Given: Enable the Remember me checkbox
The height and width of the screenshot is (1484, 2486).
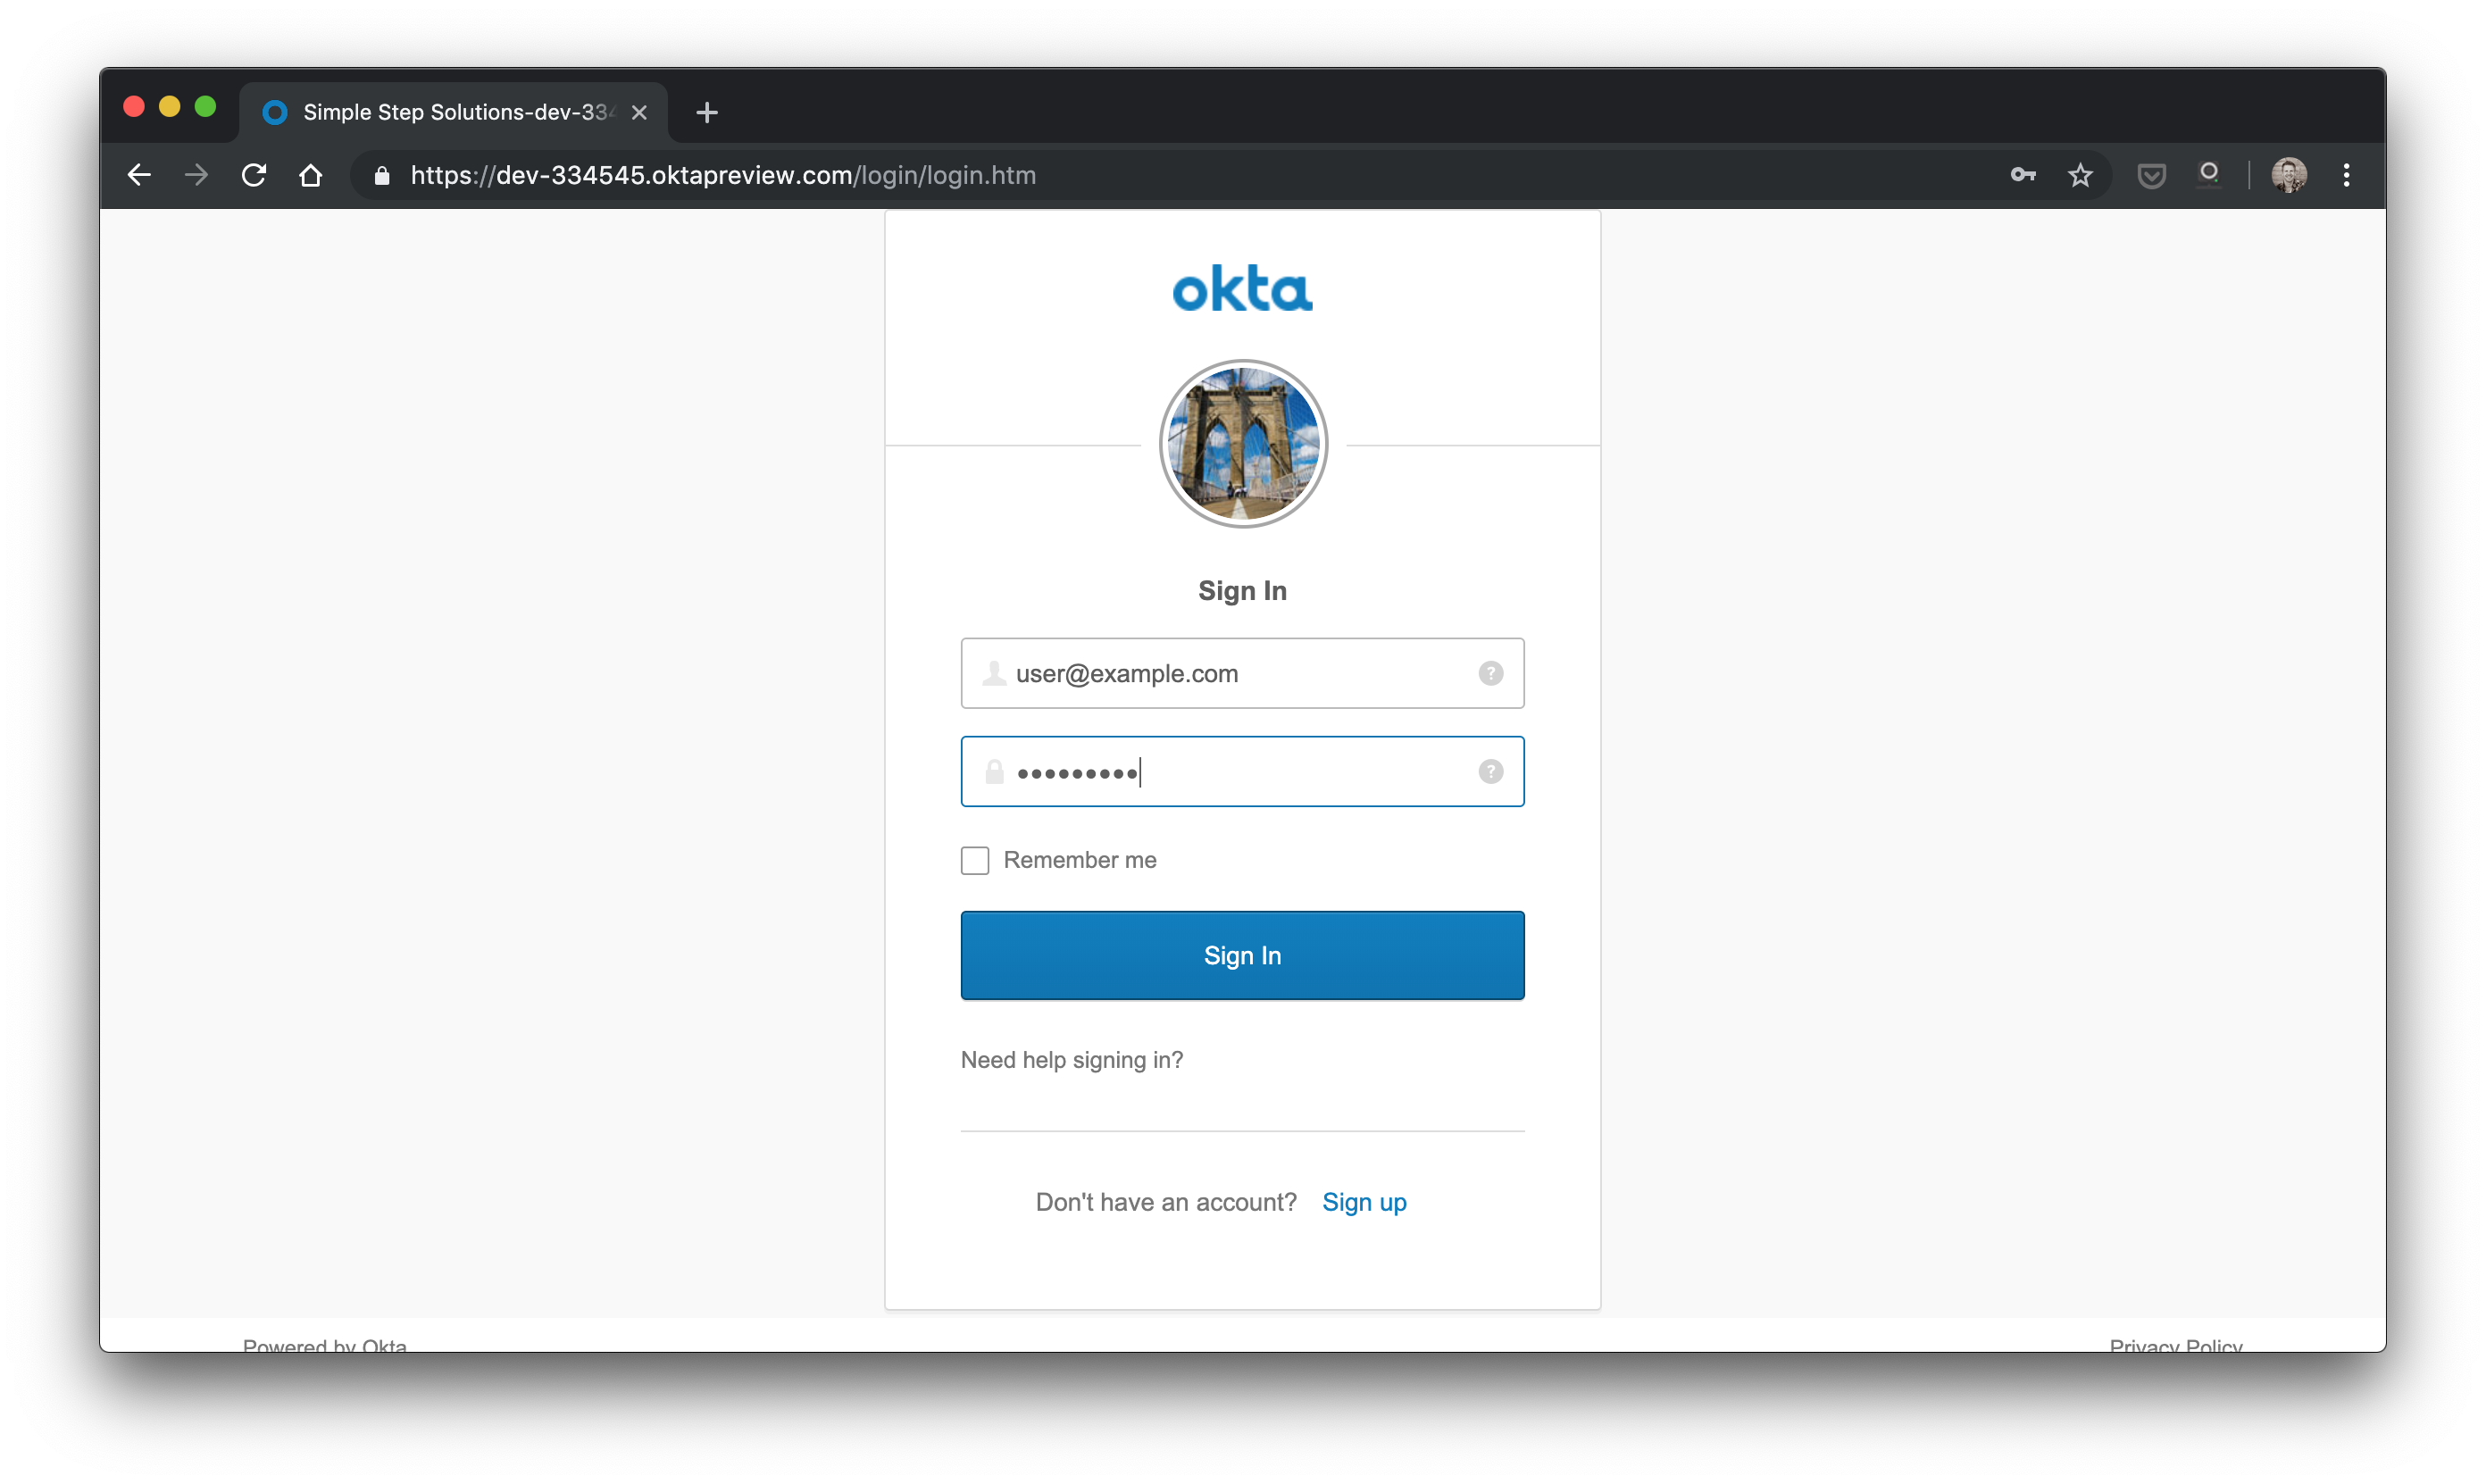Looking at the screenshot, I should (x=975, y=860).
